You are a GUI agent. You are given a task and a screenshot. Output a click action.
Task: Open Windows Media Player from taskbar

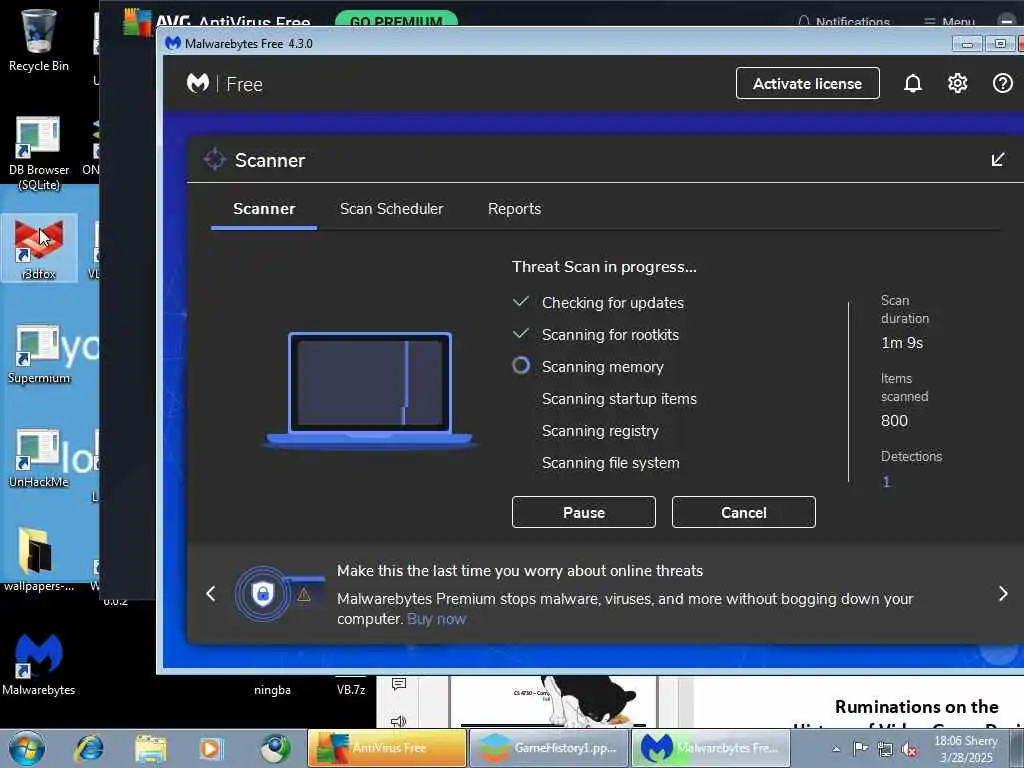[x=211, y=748]
